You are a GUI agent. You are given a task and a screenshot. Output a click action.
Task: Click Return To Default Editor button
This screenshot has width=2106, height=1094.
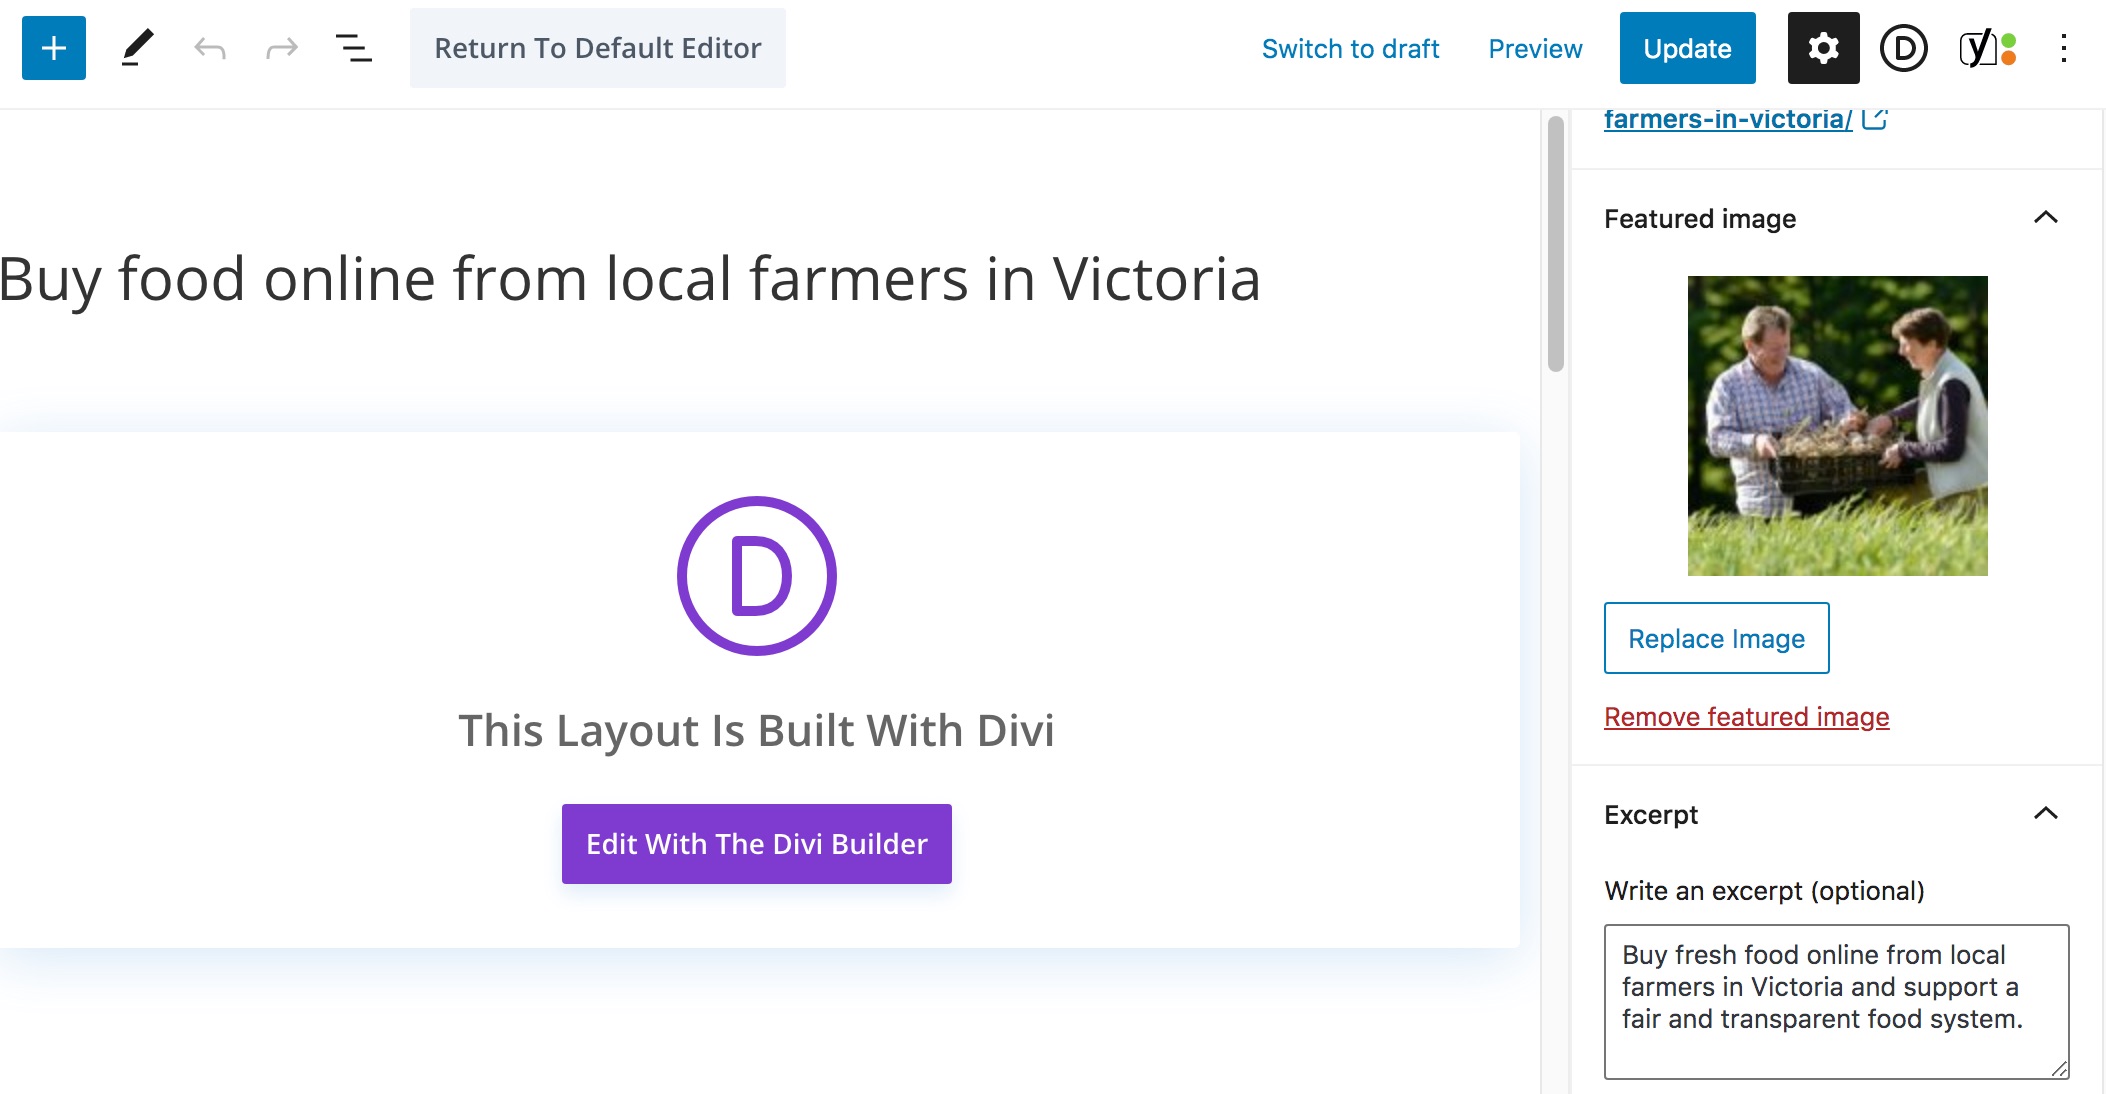pyautogui.click(x=598, y=48)
